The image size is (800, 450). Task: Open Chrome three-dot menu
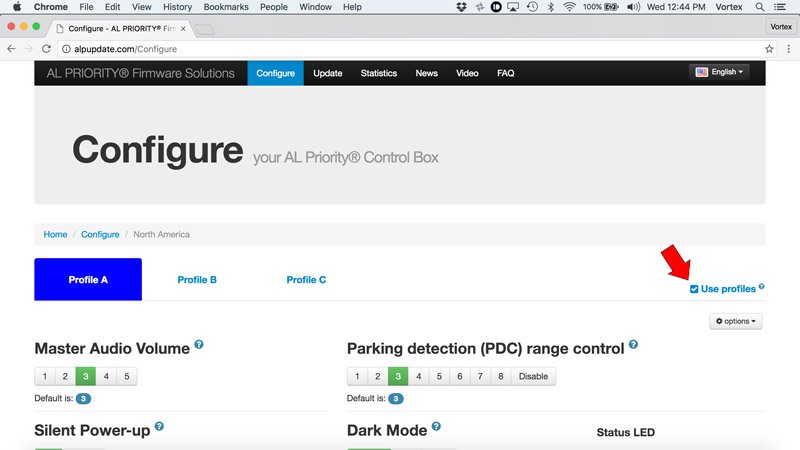tap(789, 49)
